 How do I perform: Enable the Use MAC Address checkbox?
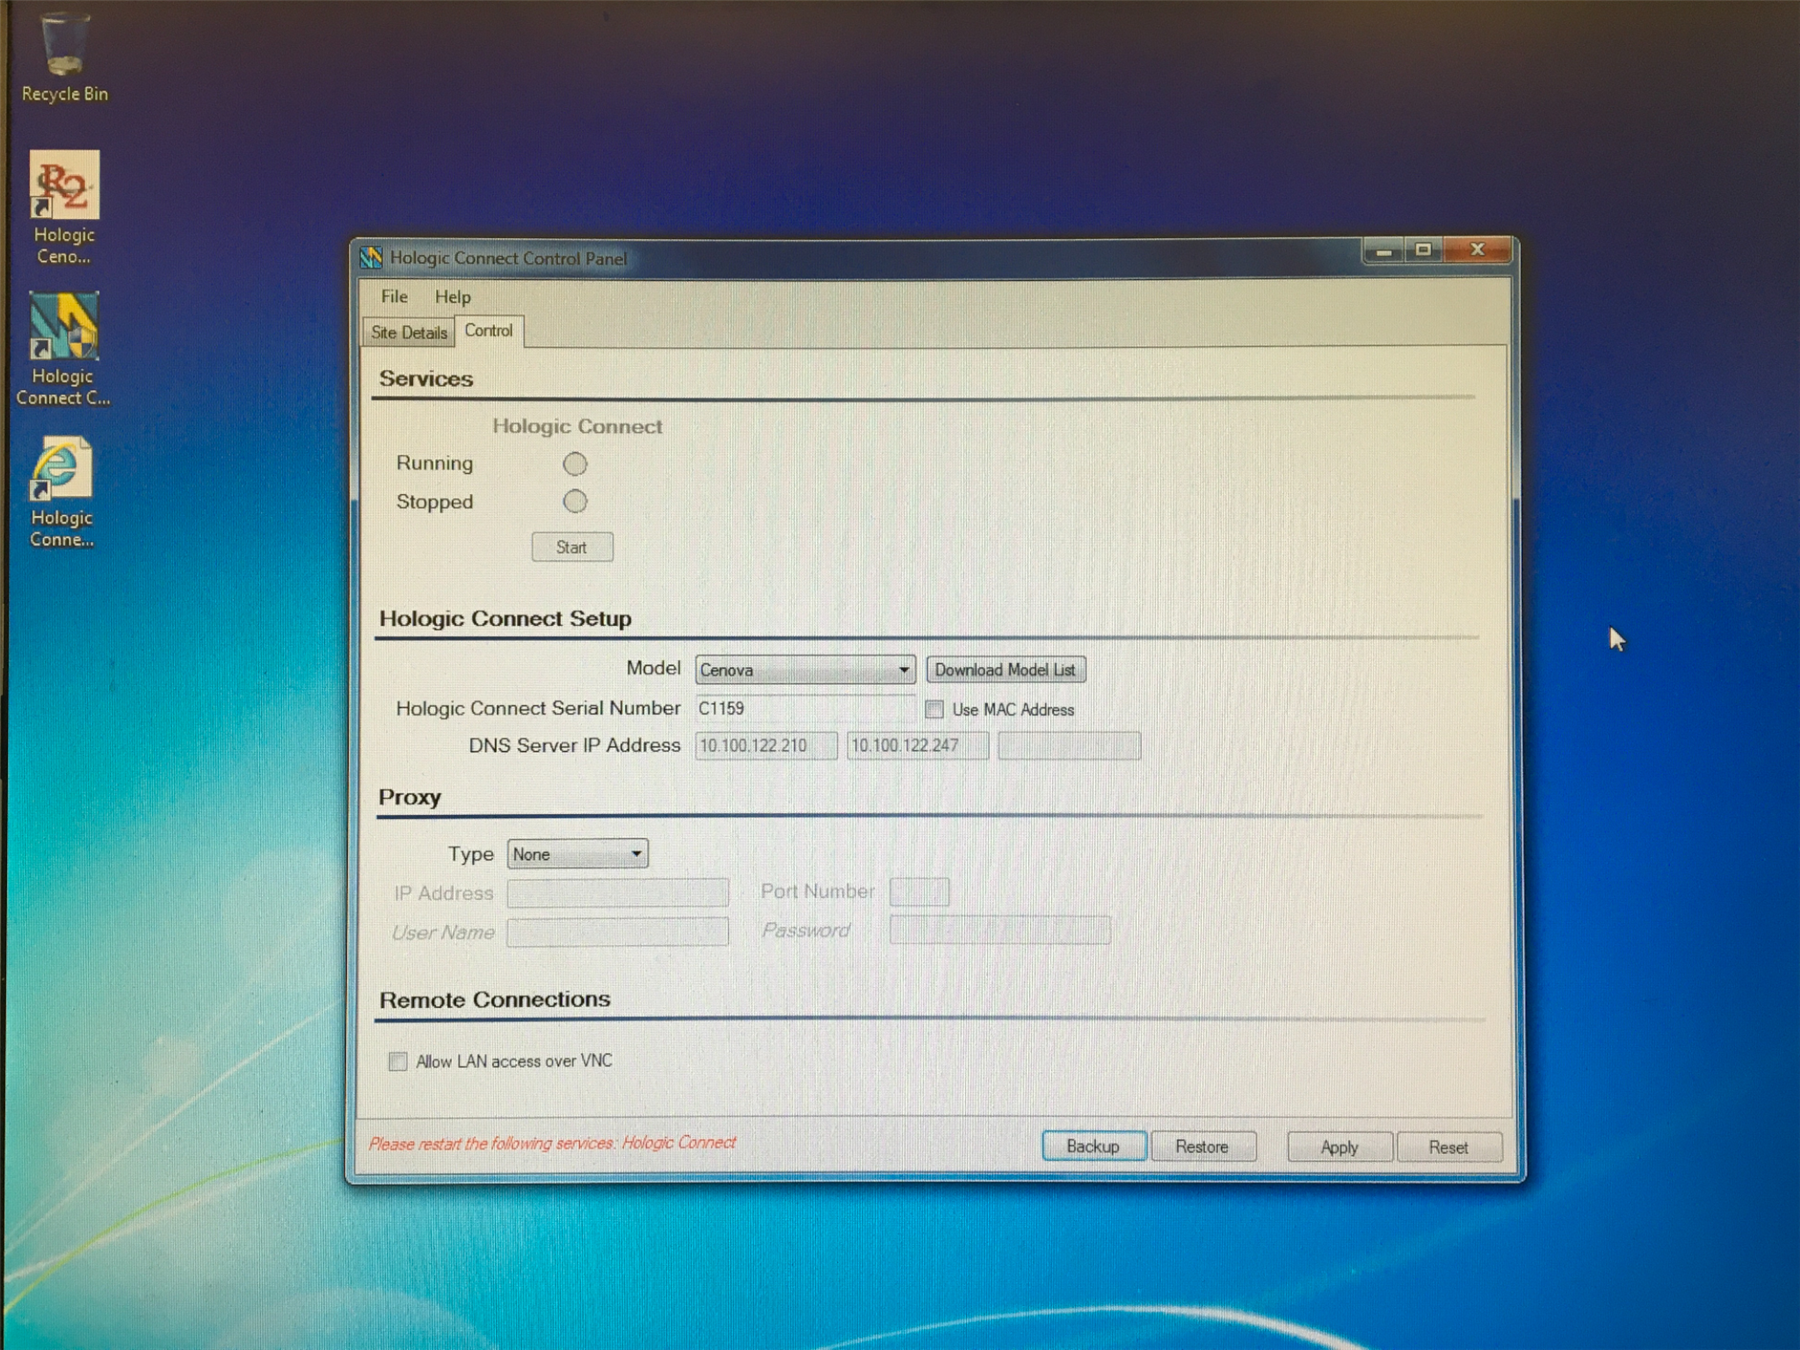tap(934, 709)
